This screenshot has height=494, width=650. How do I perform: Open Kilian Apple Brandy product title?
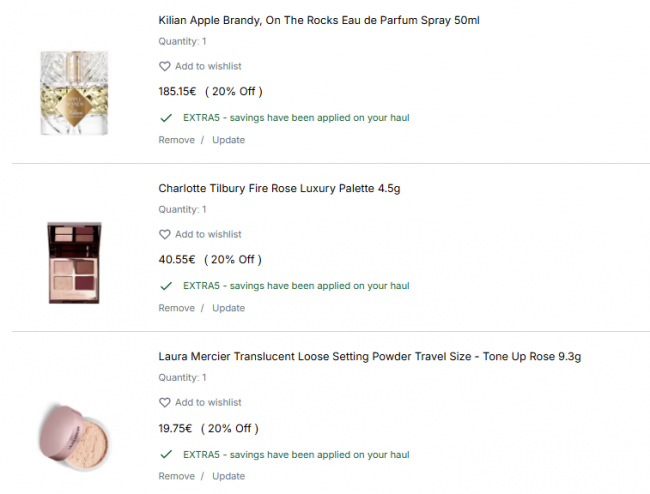319,20
